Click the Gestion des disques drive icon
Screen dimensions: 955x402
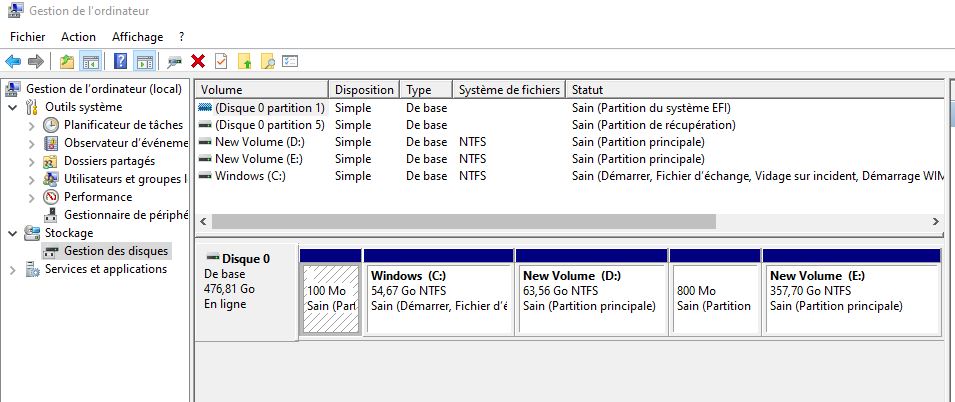(x=52, y=251)
